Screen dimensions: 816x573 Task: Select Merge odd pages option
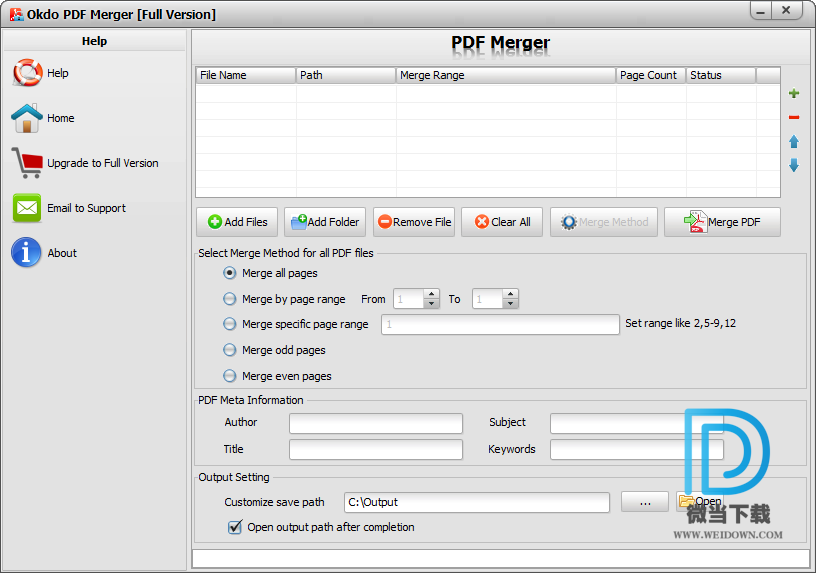230,350
